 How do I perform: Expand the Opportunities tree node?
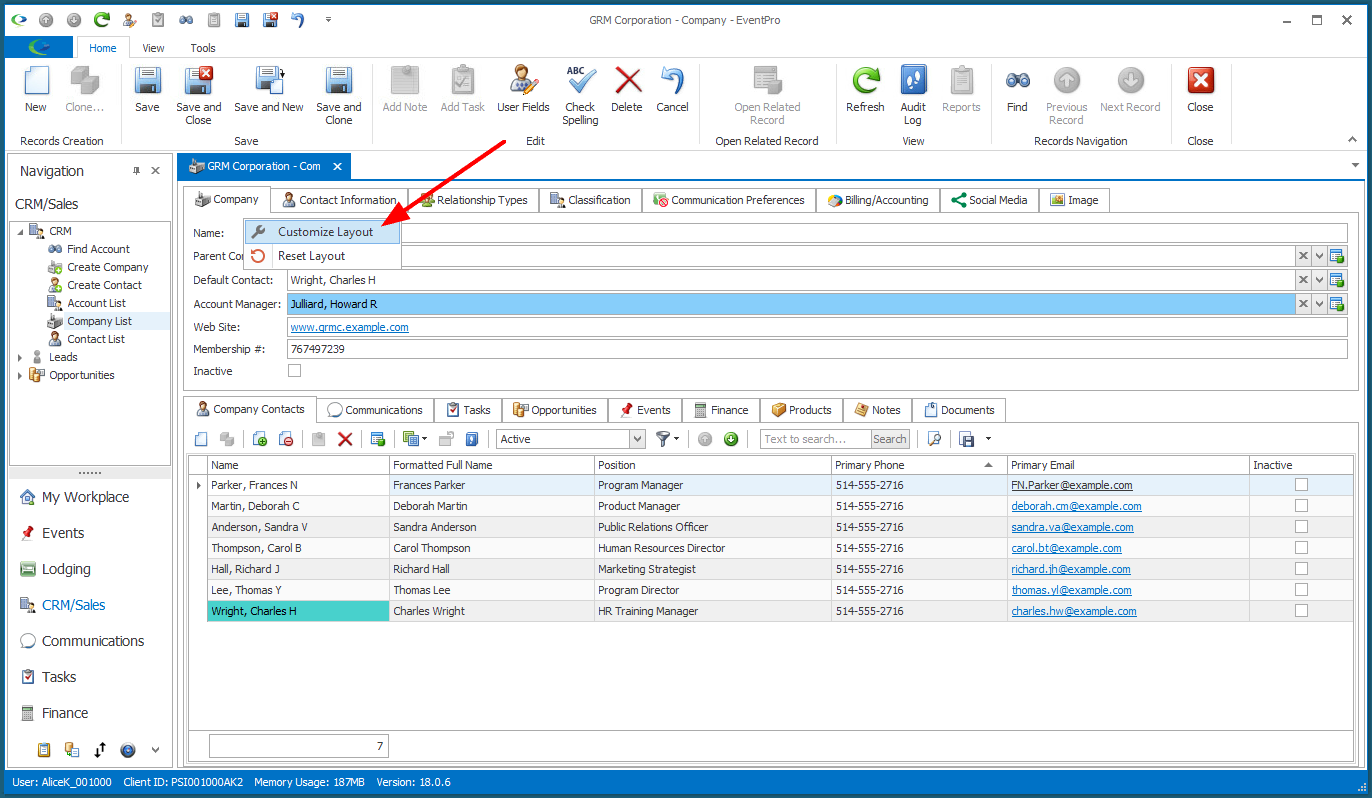tap(20, 375)
